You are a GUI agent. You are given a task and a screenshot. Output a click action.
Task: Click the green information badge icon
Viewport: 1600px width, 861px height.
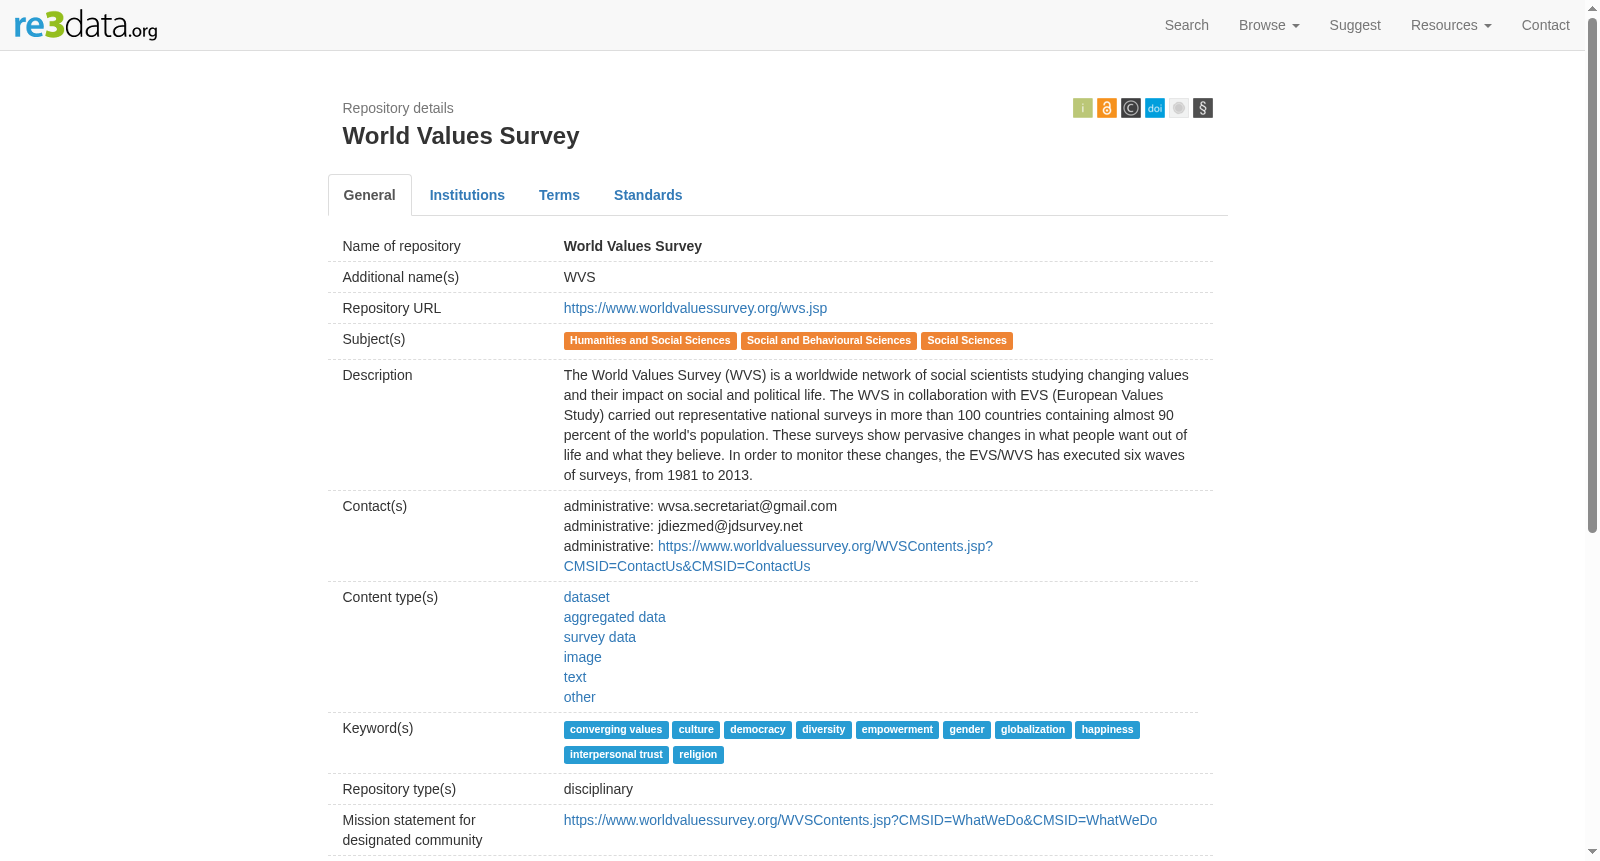point(1083,108)
